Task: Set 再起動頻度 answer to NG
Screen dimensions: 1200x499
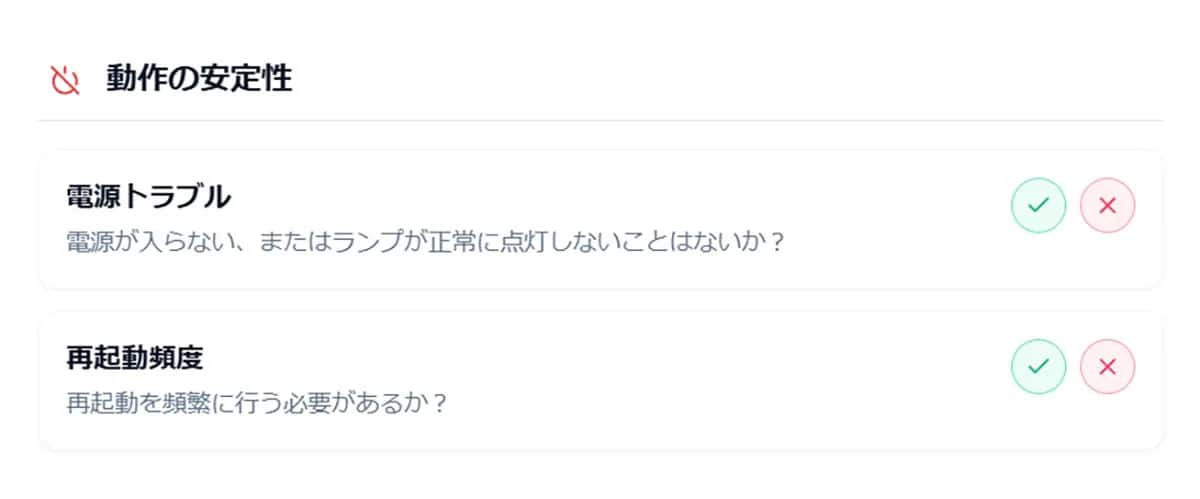Action: (x=1107, y=367)
